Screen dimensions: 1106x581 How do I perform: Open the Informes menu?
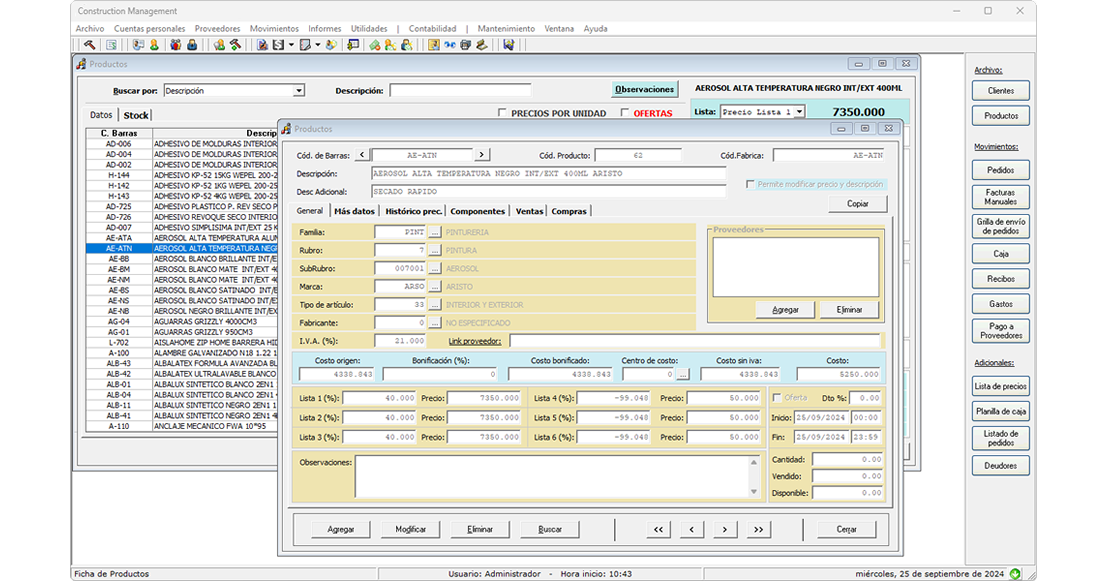324,29
